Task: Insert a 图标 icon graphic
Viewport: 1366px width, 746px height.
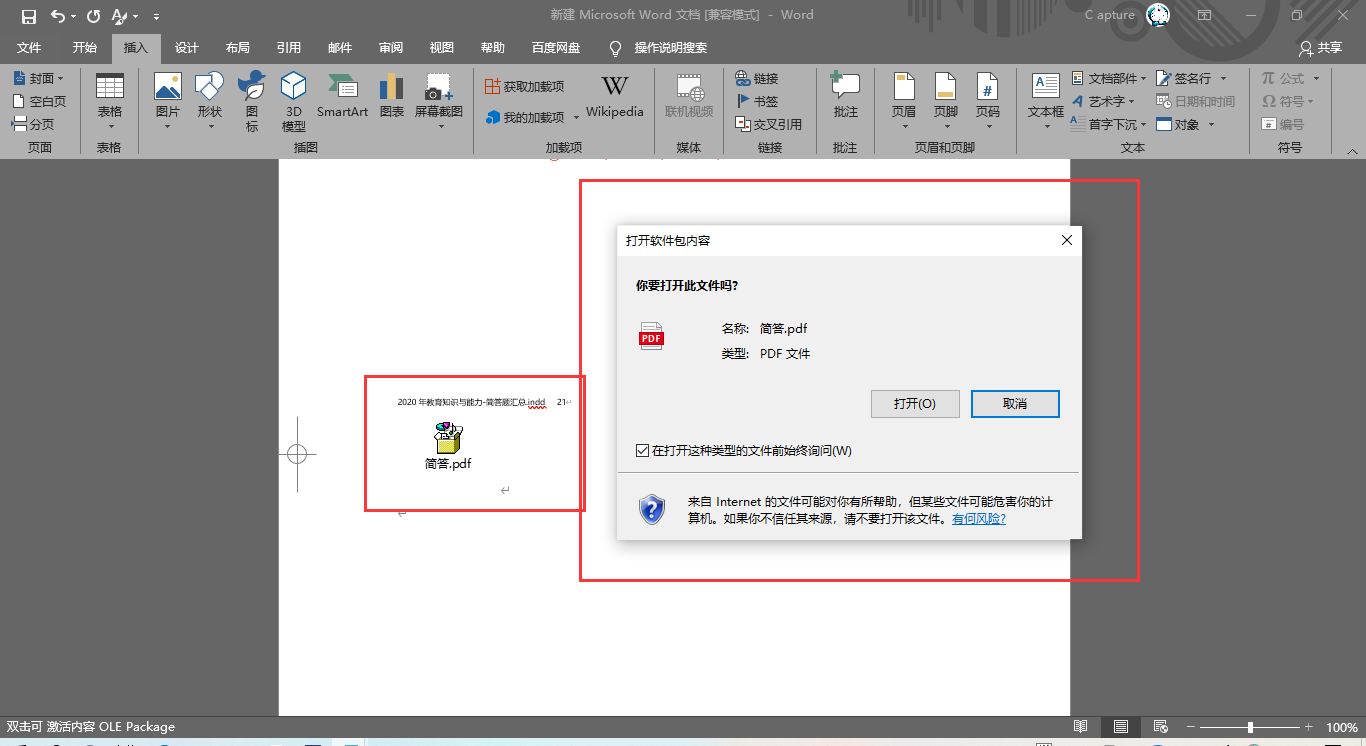Action: [252, 102]
